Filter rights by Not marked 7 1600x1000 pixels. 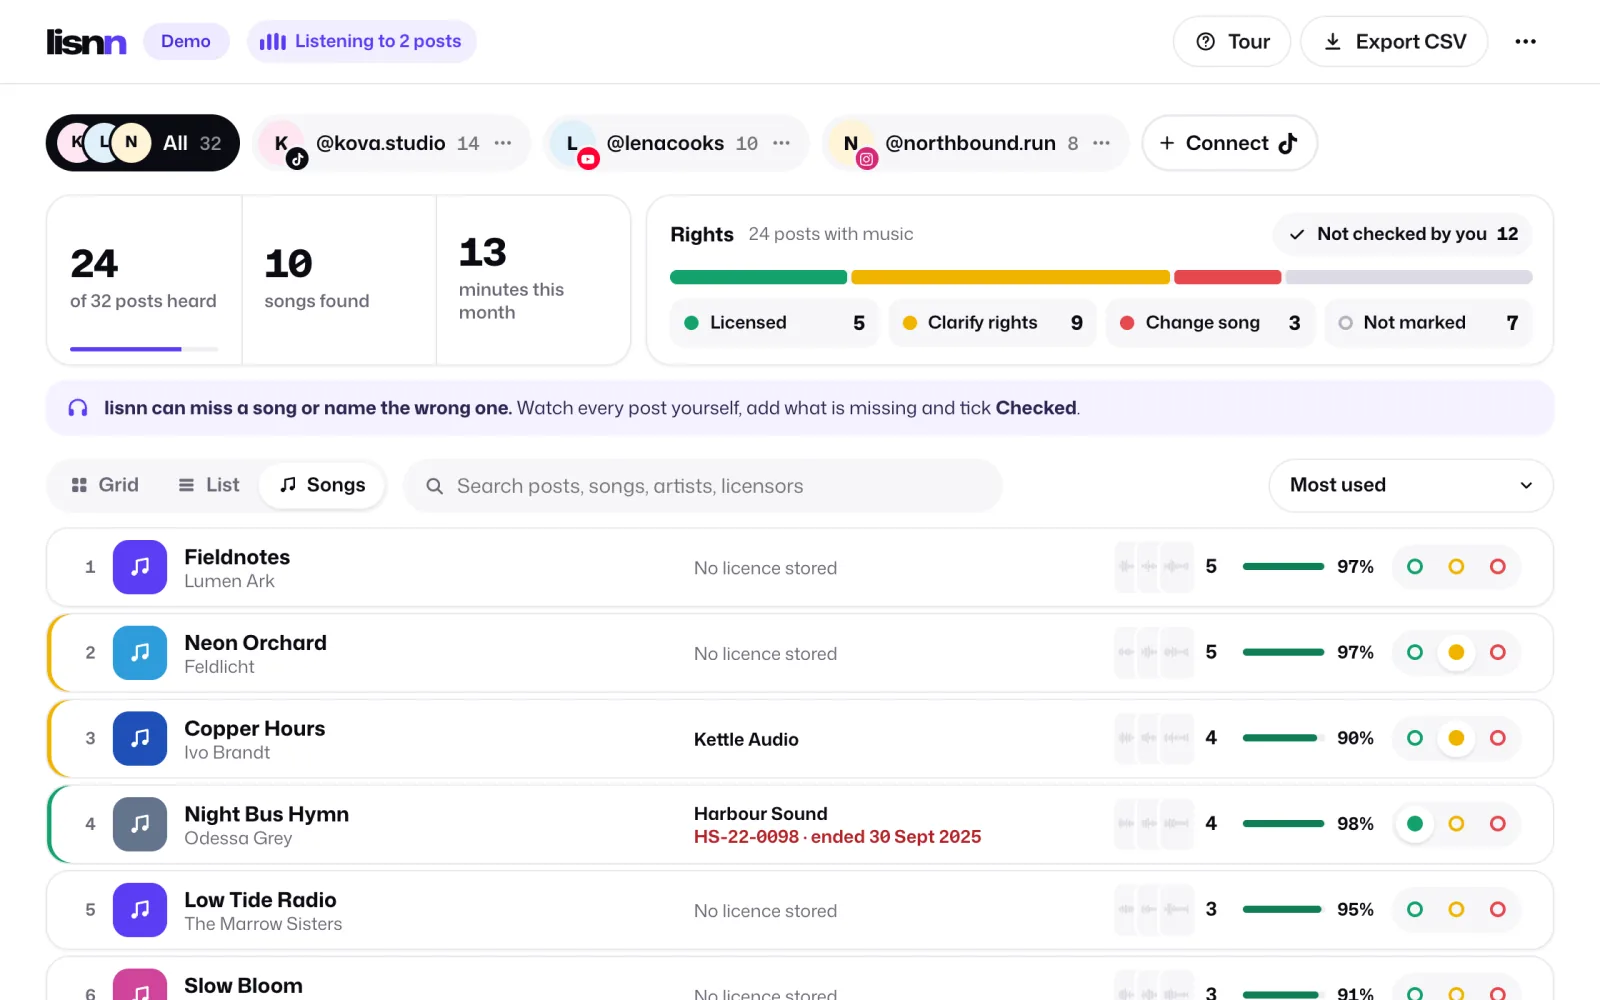pyautogui.click(x=1428, y=323)
